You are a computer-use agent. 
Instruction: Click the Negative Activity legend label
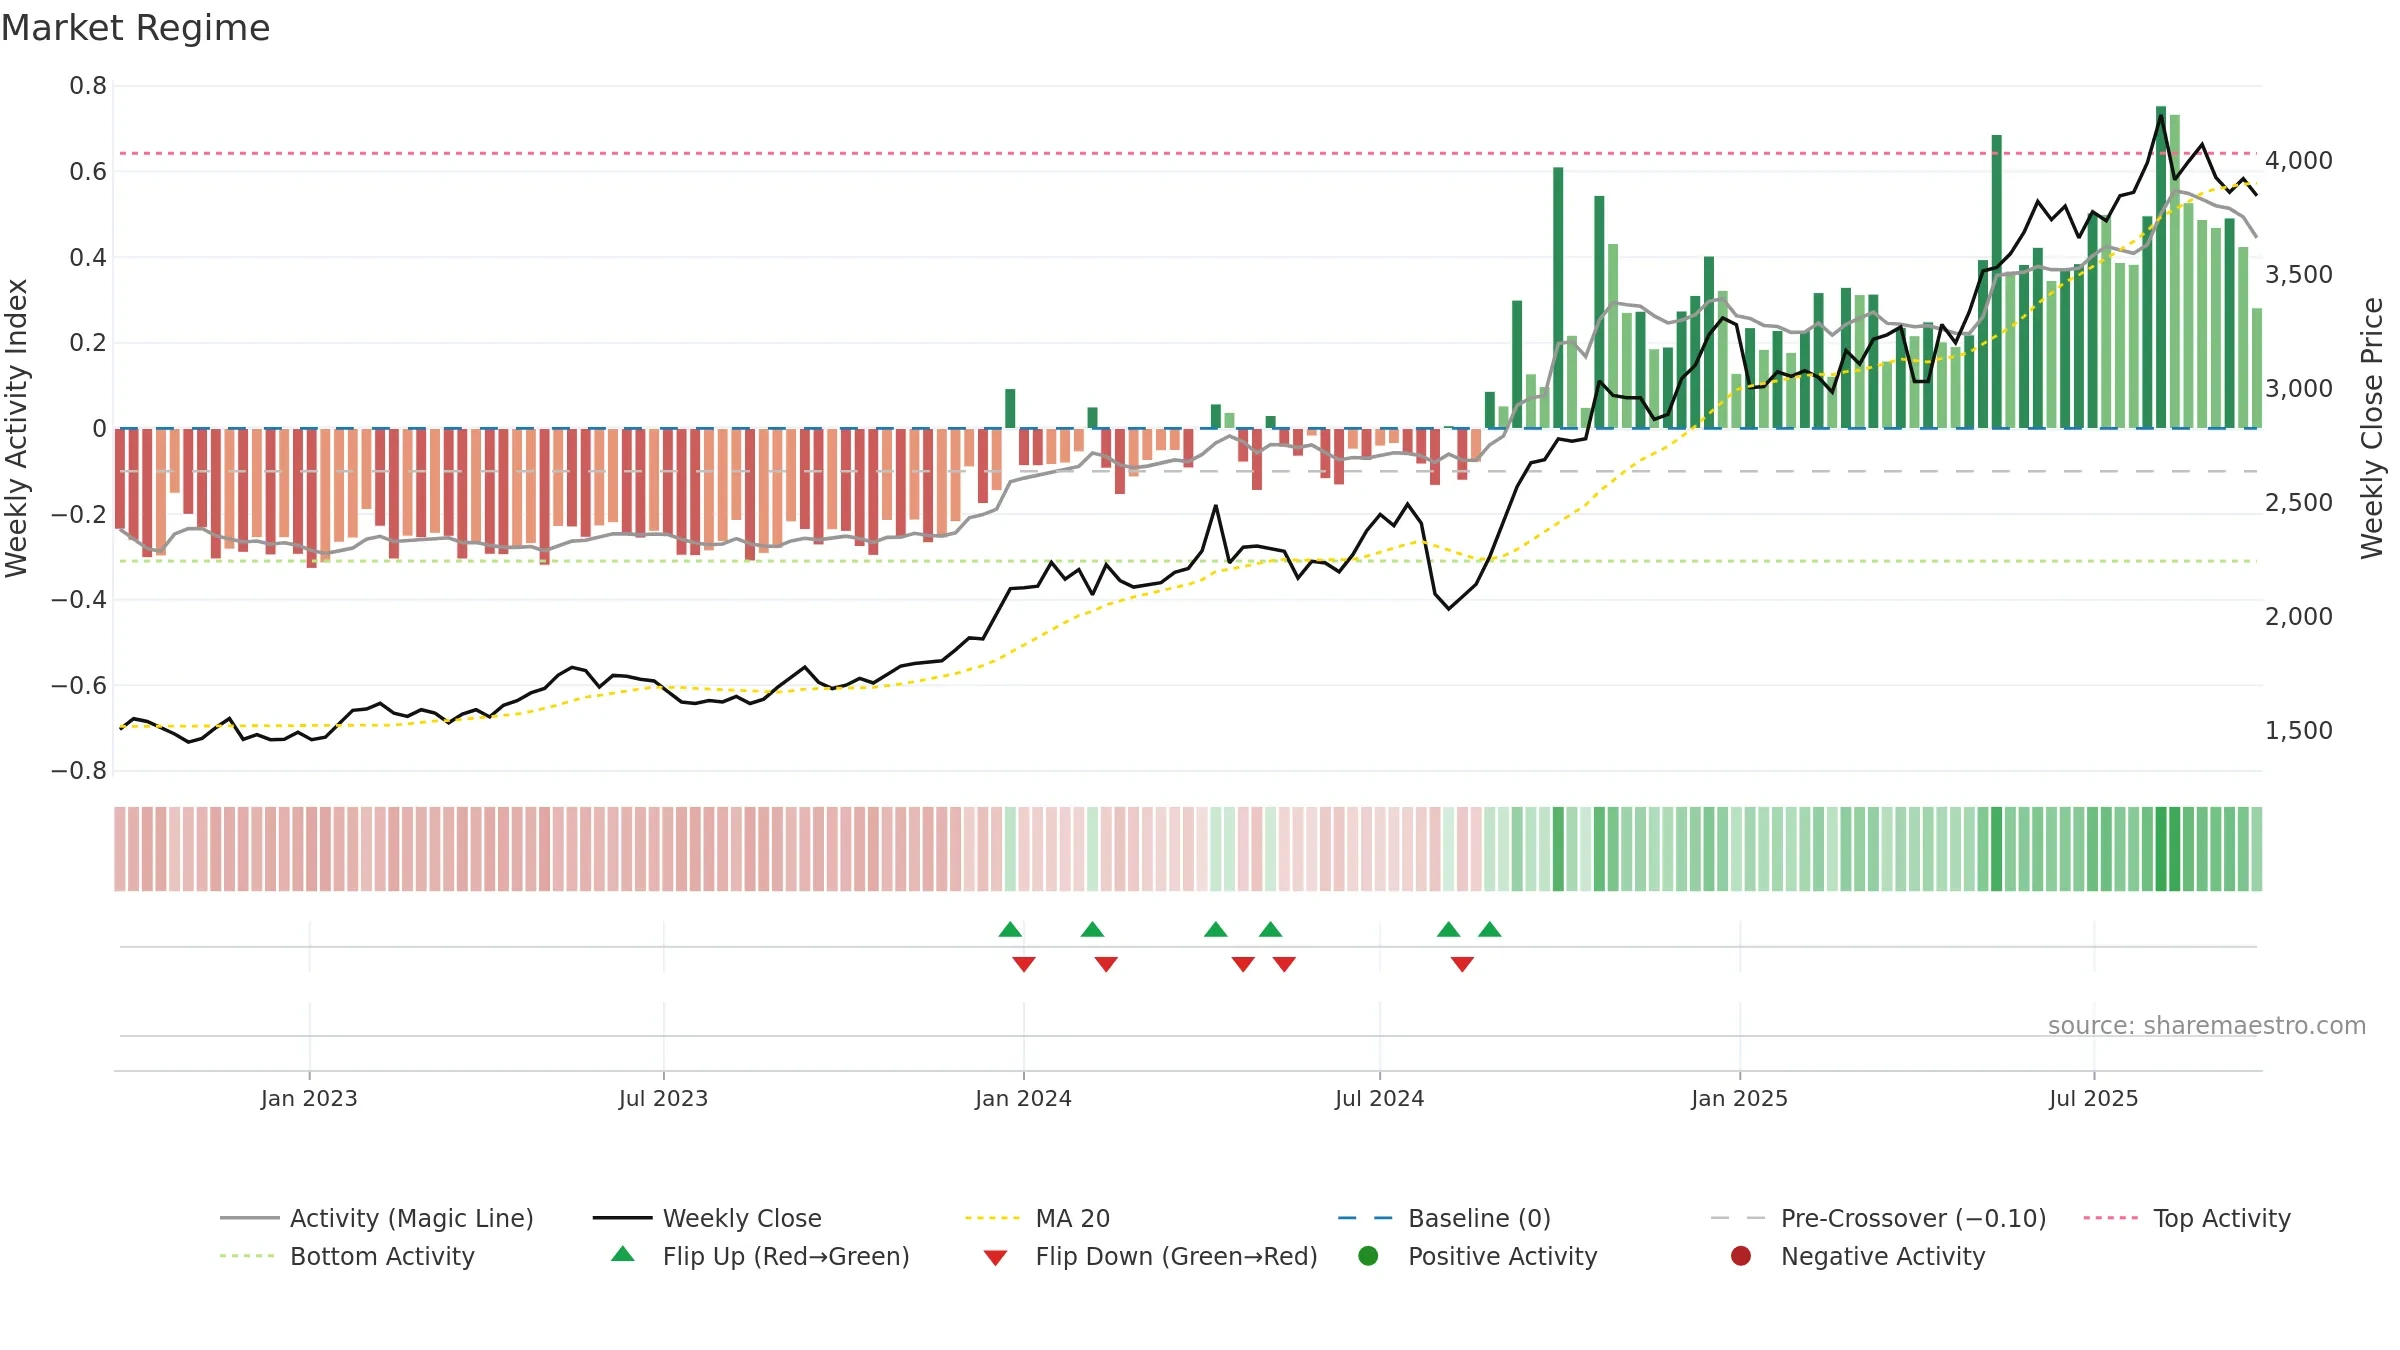pos(1882,1256)
